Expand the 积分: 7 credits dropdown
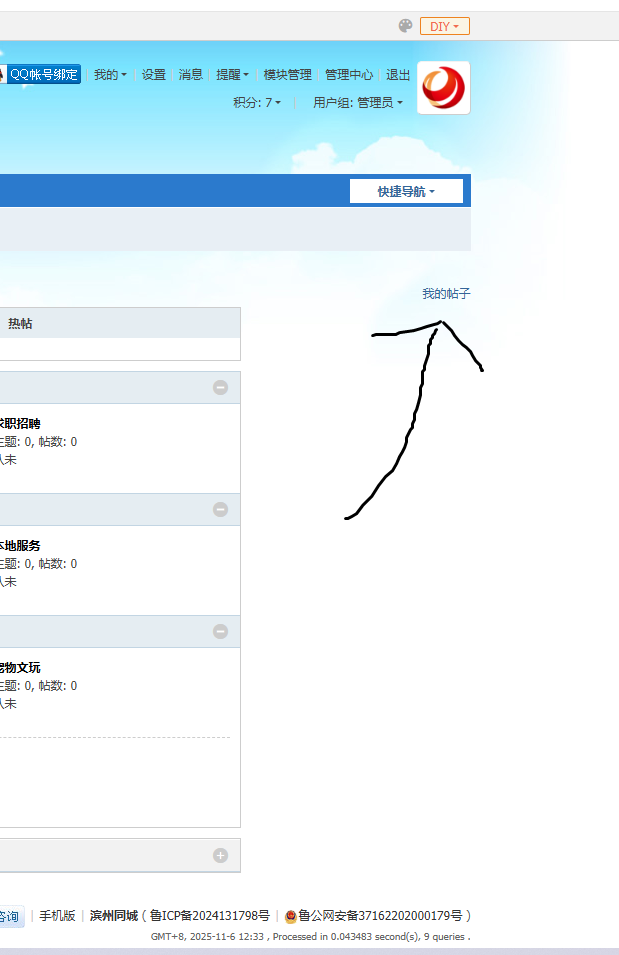This screenshot has height=955, width=619. [257, 103]
